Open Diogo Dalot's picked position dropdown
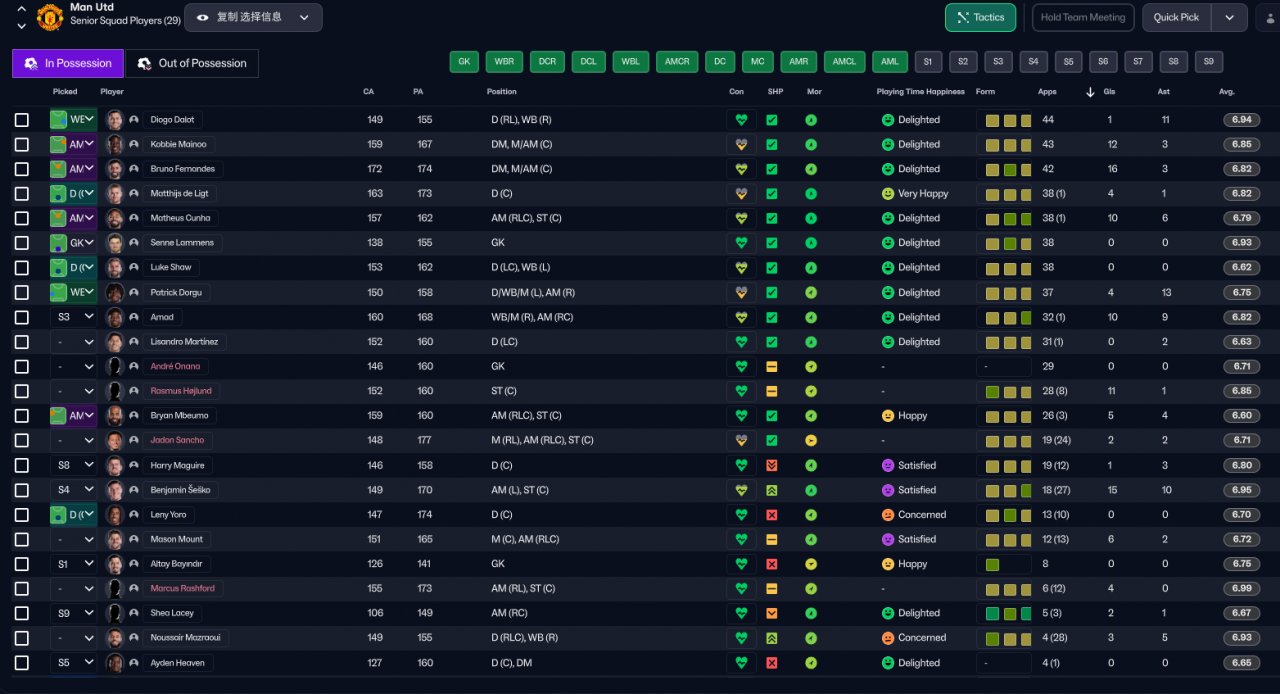Image resolution: width=1280 pixels, height=694 pixels. (x=74, y=120)
